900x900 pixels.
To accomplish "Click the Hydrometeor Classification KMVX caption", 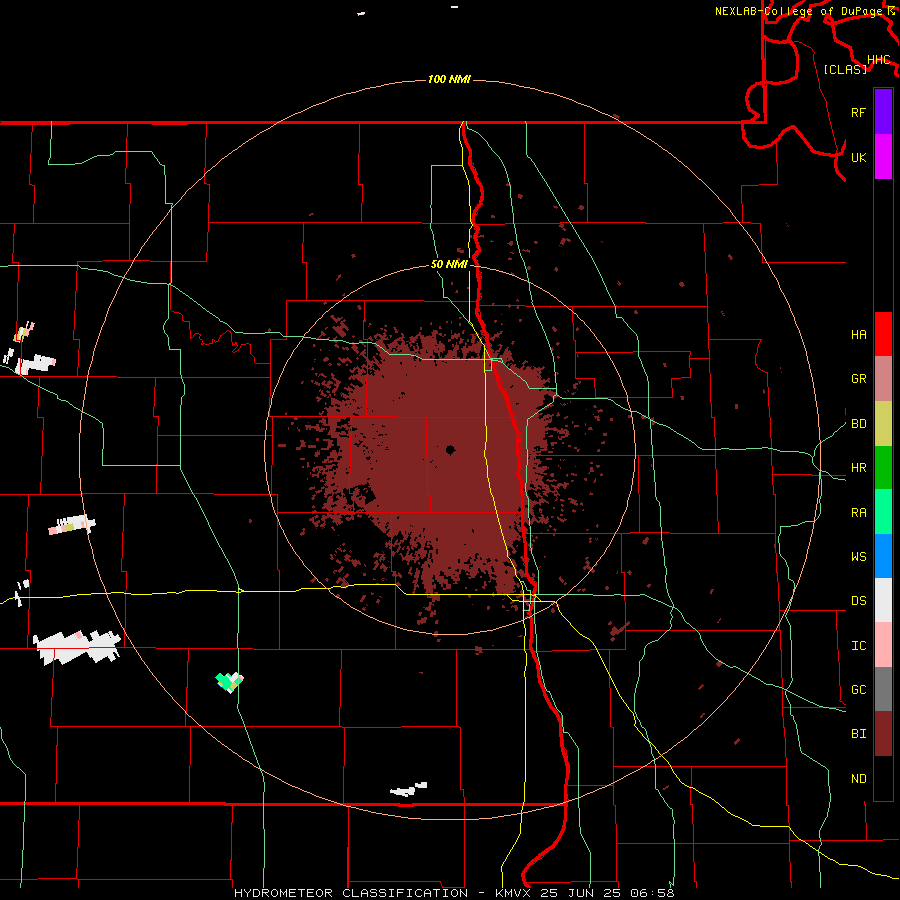I will click(x=454, y=893).
